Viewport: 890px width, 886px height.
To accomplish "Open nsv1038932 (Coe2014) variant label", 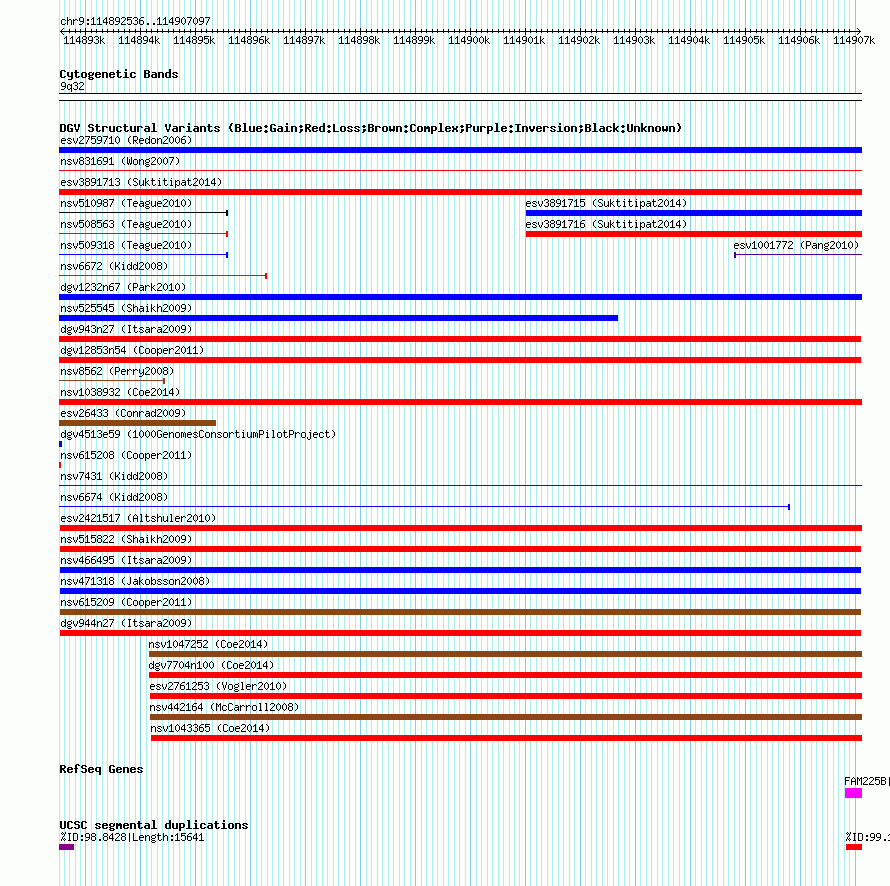I will [120, 392].
